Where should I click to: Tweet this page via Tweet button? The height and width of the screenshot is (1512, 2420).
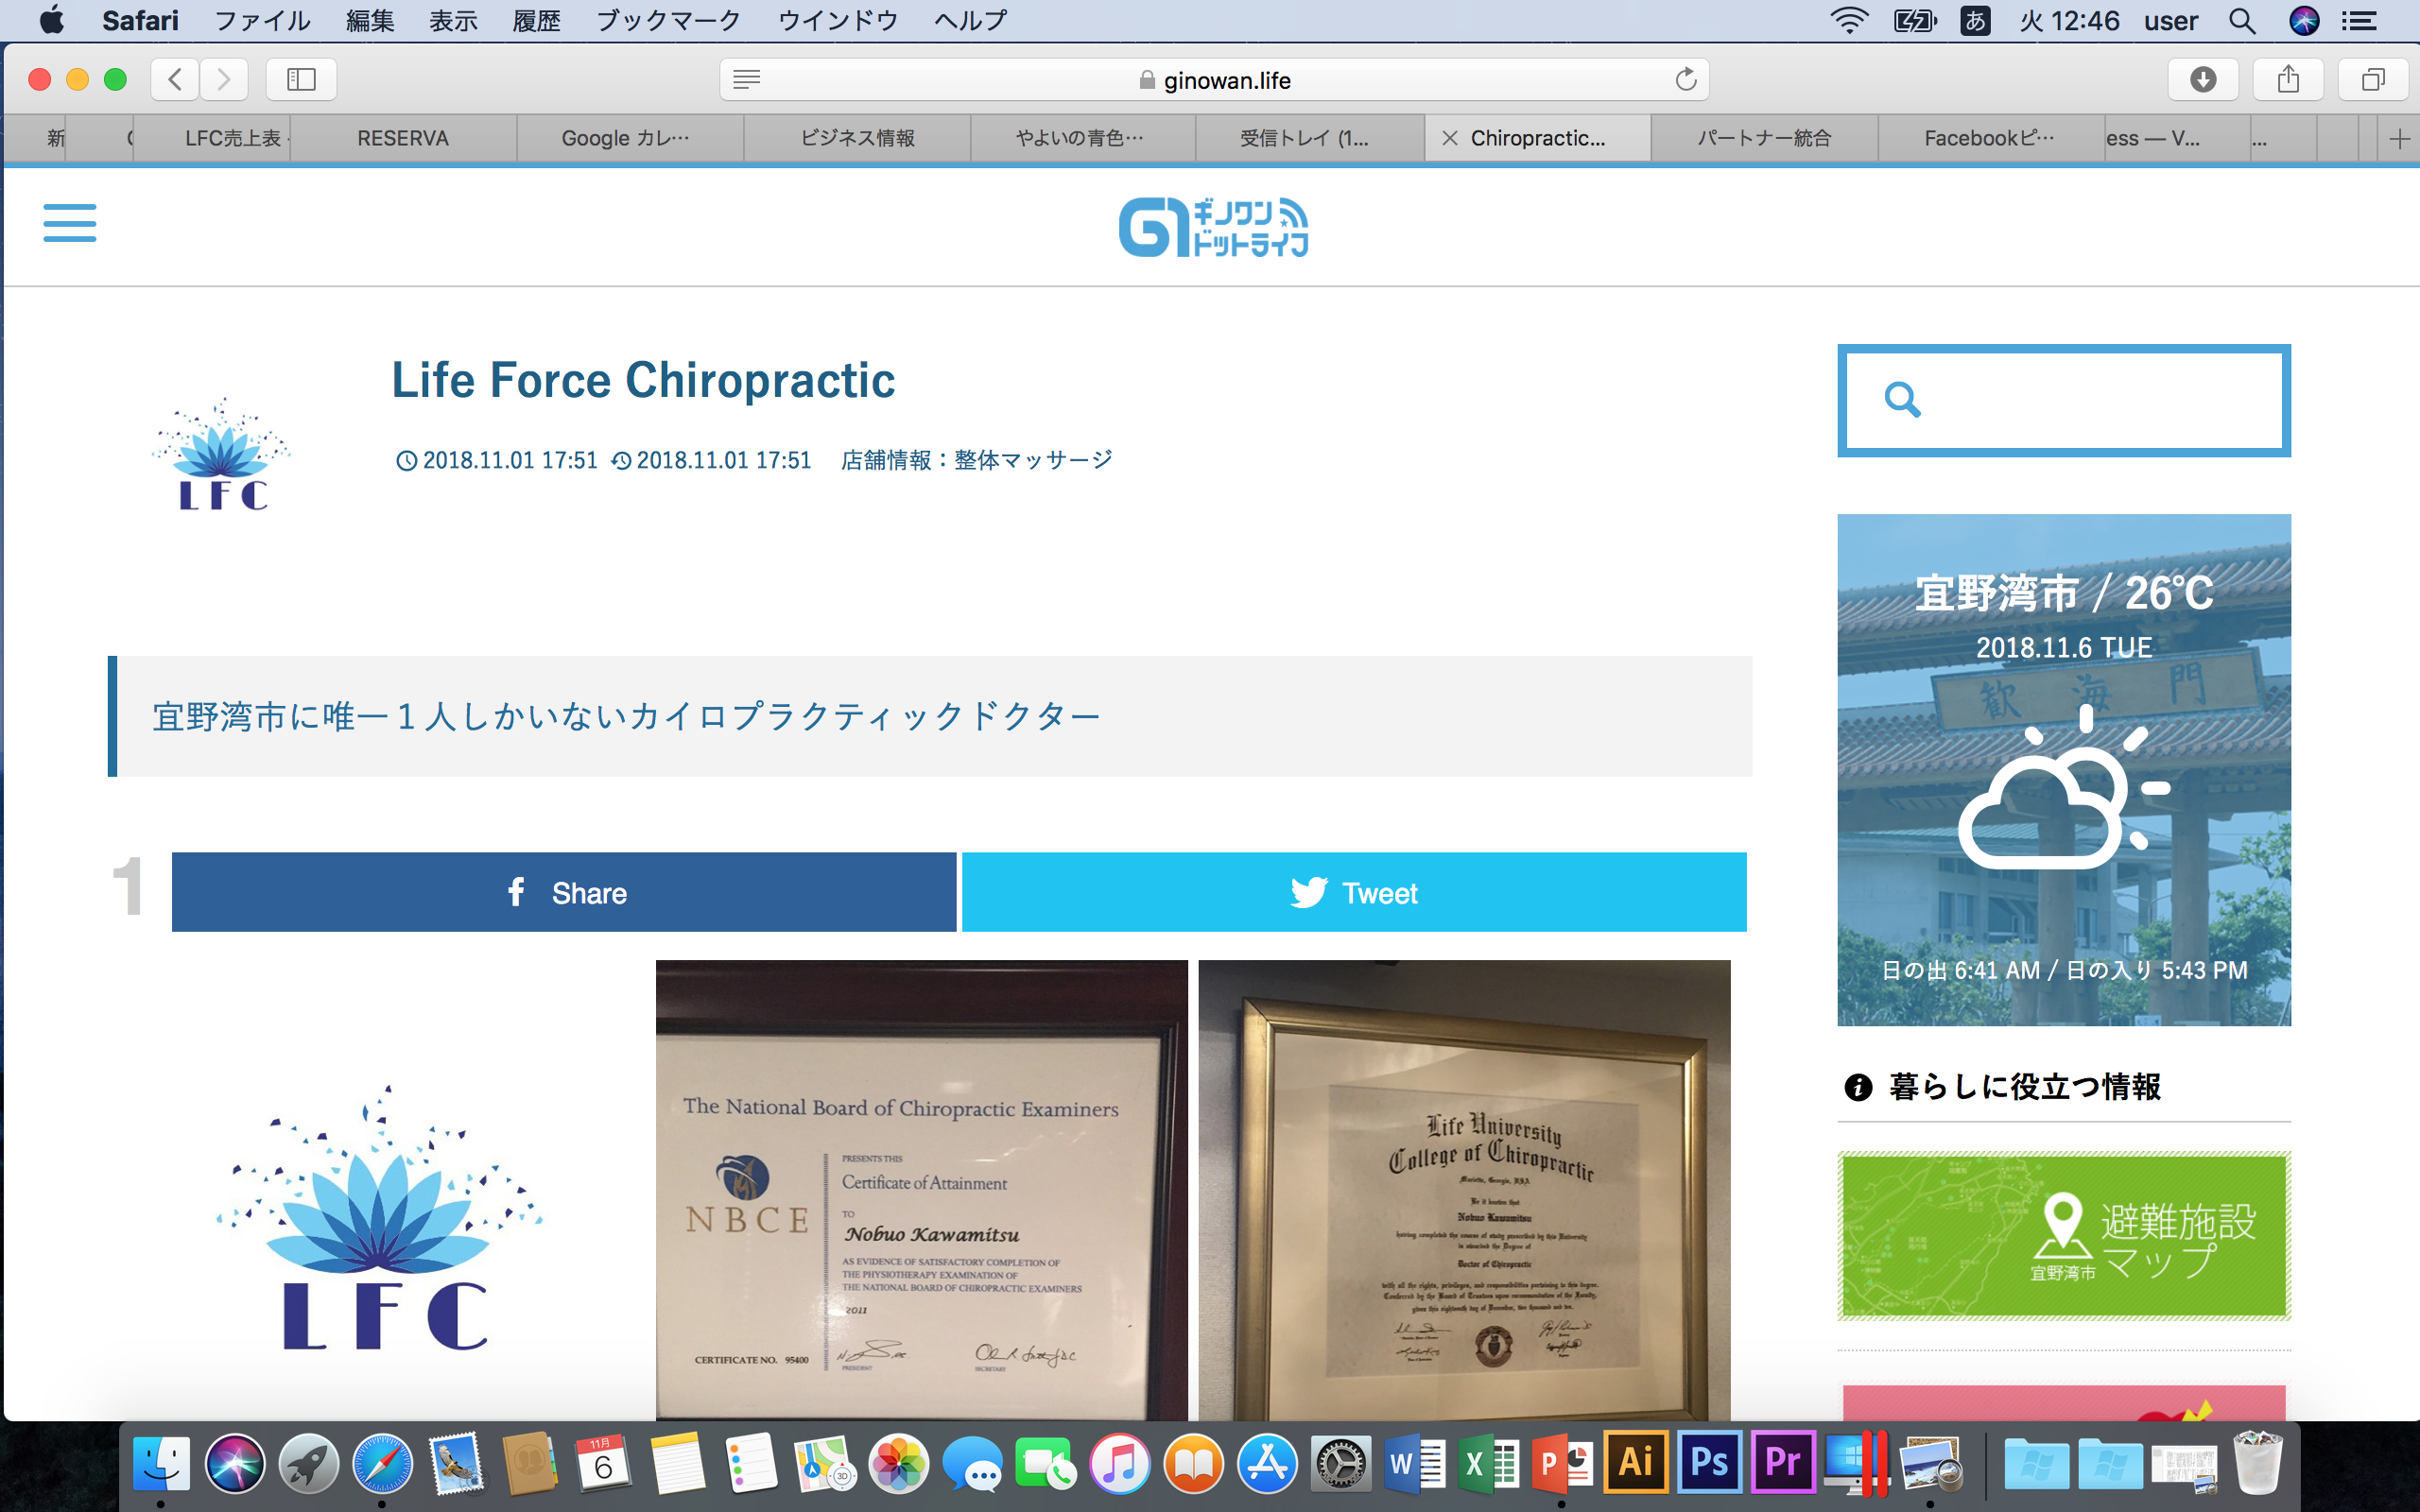(x=1354, y=892)
